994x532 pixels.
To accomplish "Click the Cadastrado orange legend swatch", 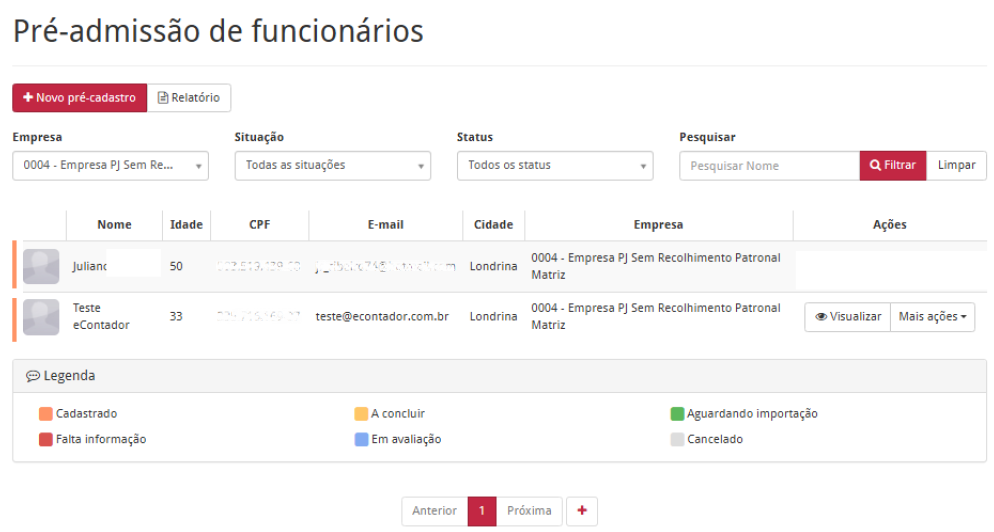I will pyautogui.click(x=45, y=414).
